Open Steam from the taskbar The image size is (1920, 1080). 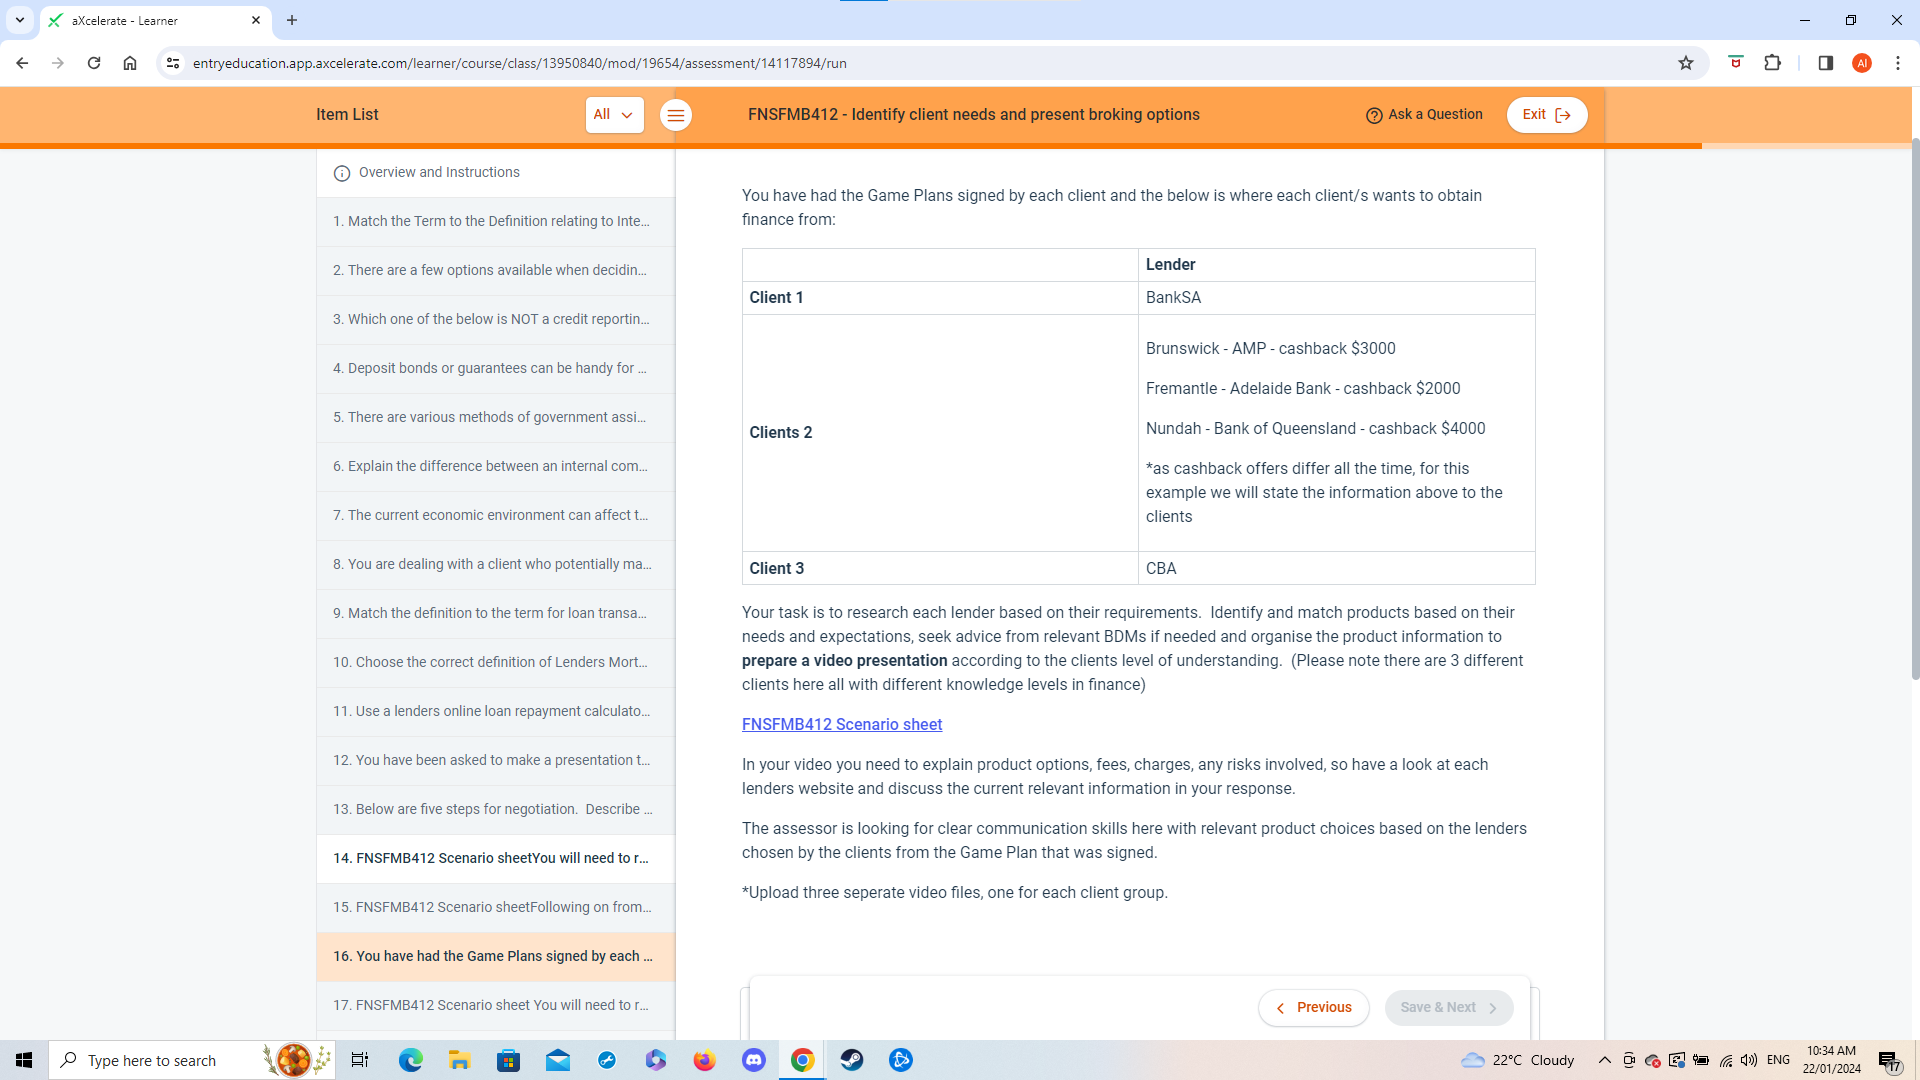click(x=852, y=1060)
